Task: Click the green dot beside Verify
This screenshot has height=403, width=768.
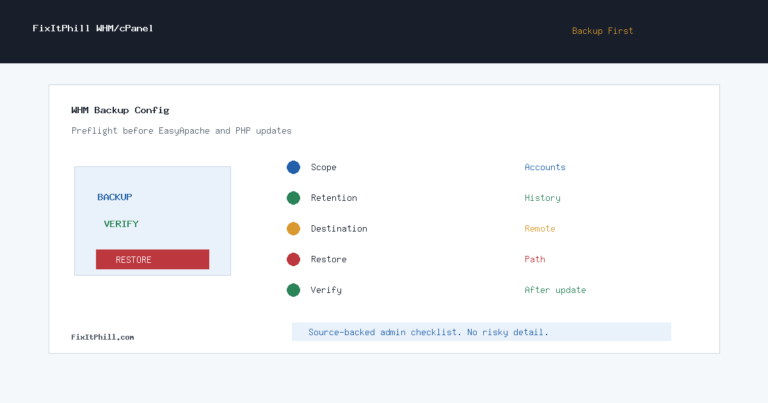Action: point(293,290)
